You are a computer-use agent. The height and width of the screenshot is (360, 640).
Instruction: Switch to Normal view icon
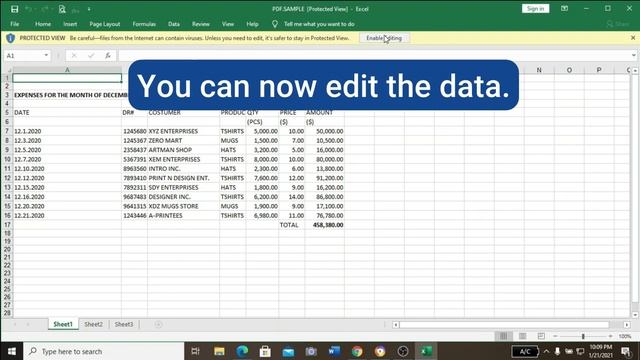503,336
